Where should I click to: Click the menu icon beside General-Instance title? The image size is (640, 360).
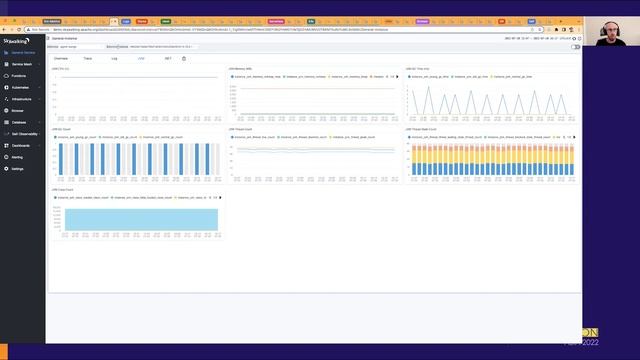click(48, 38)
